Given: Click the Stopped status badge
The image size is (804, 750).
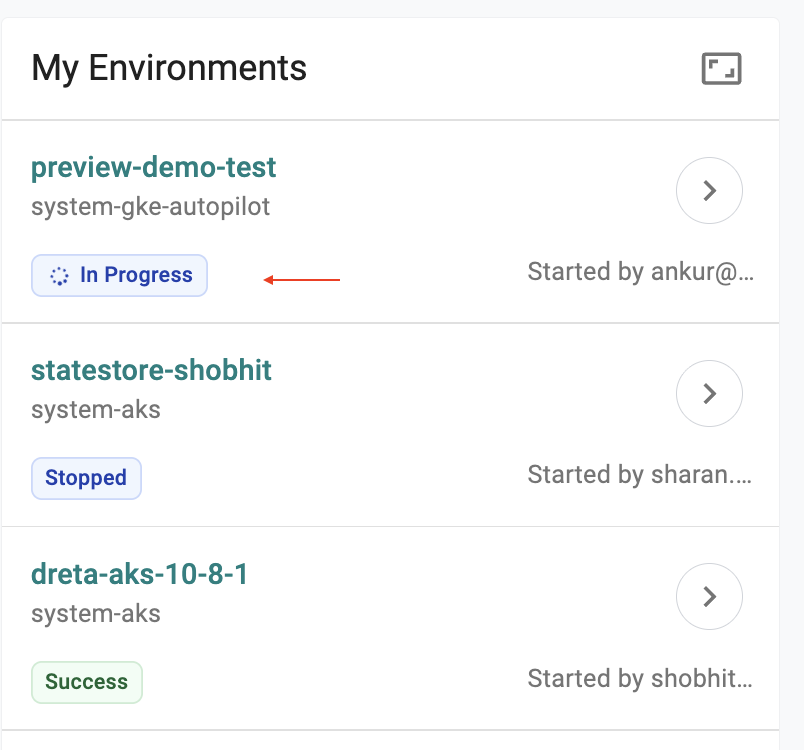Looking at the screenshot, I should [x=86, y=478].
